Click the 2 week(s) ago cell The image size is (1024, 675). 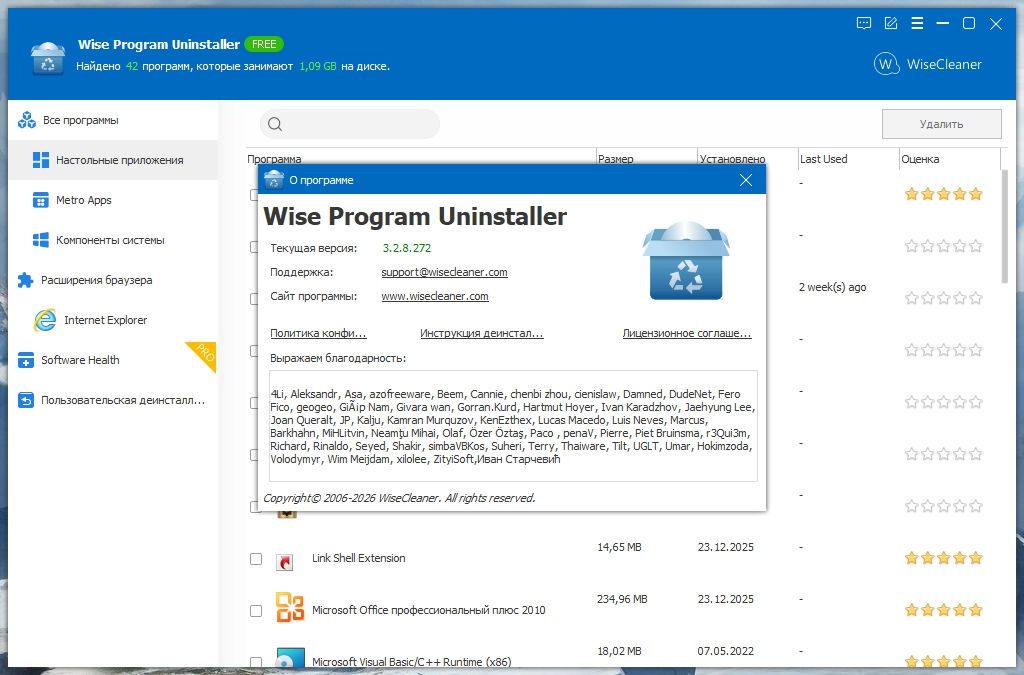click(x=833, y=287)
